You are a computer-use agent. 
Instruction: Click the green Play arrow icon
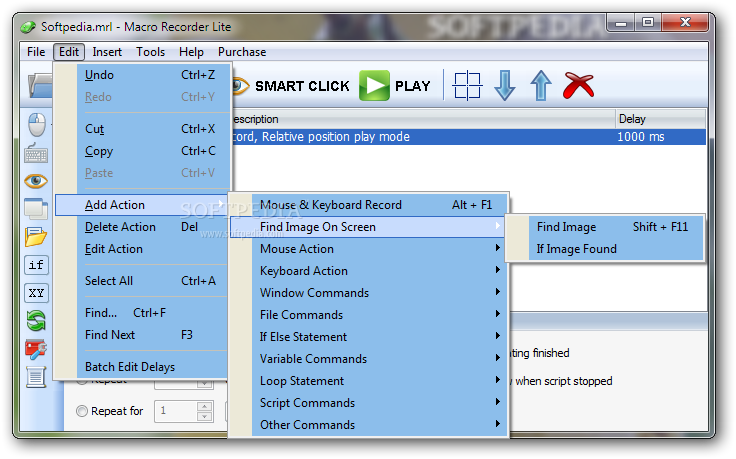[x=374, y=85]
